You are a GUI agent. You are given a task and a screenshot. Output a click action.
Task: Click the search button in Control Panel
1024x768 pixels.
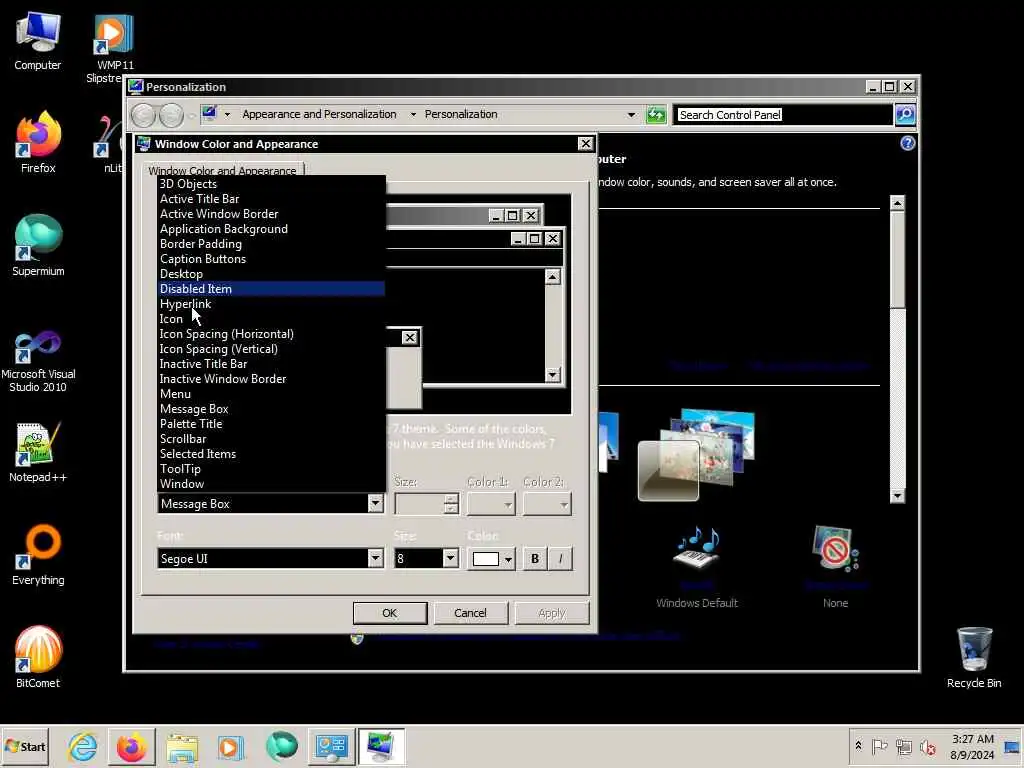pos(904,114)
